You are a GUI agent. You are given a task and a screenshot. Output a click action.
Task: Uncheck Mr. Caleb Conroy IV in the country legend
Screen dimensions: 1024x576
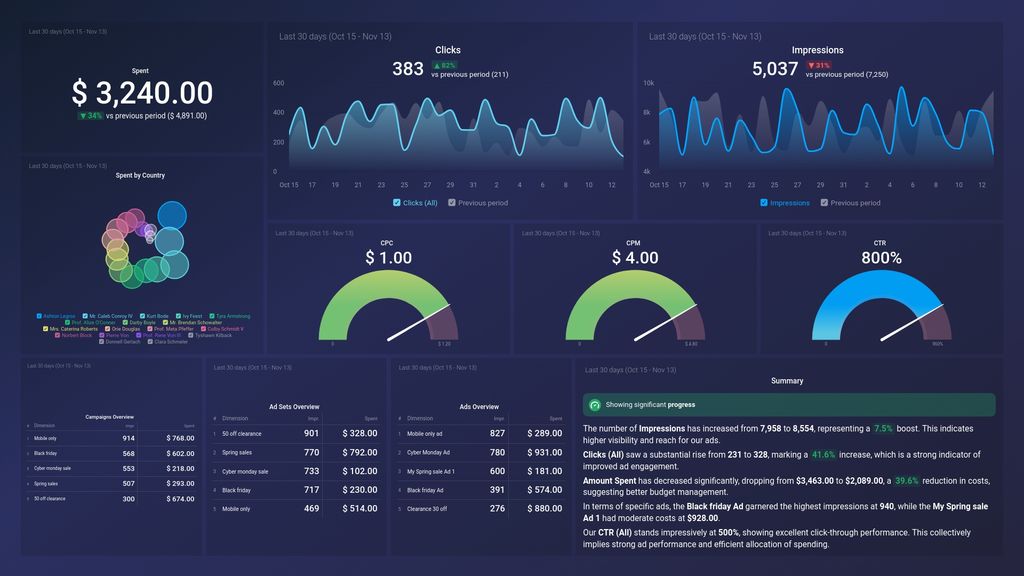tap(85, 316)
